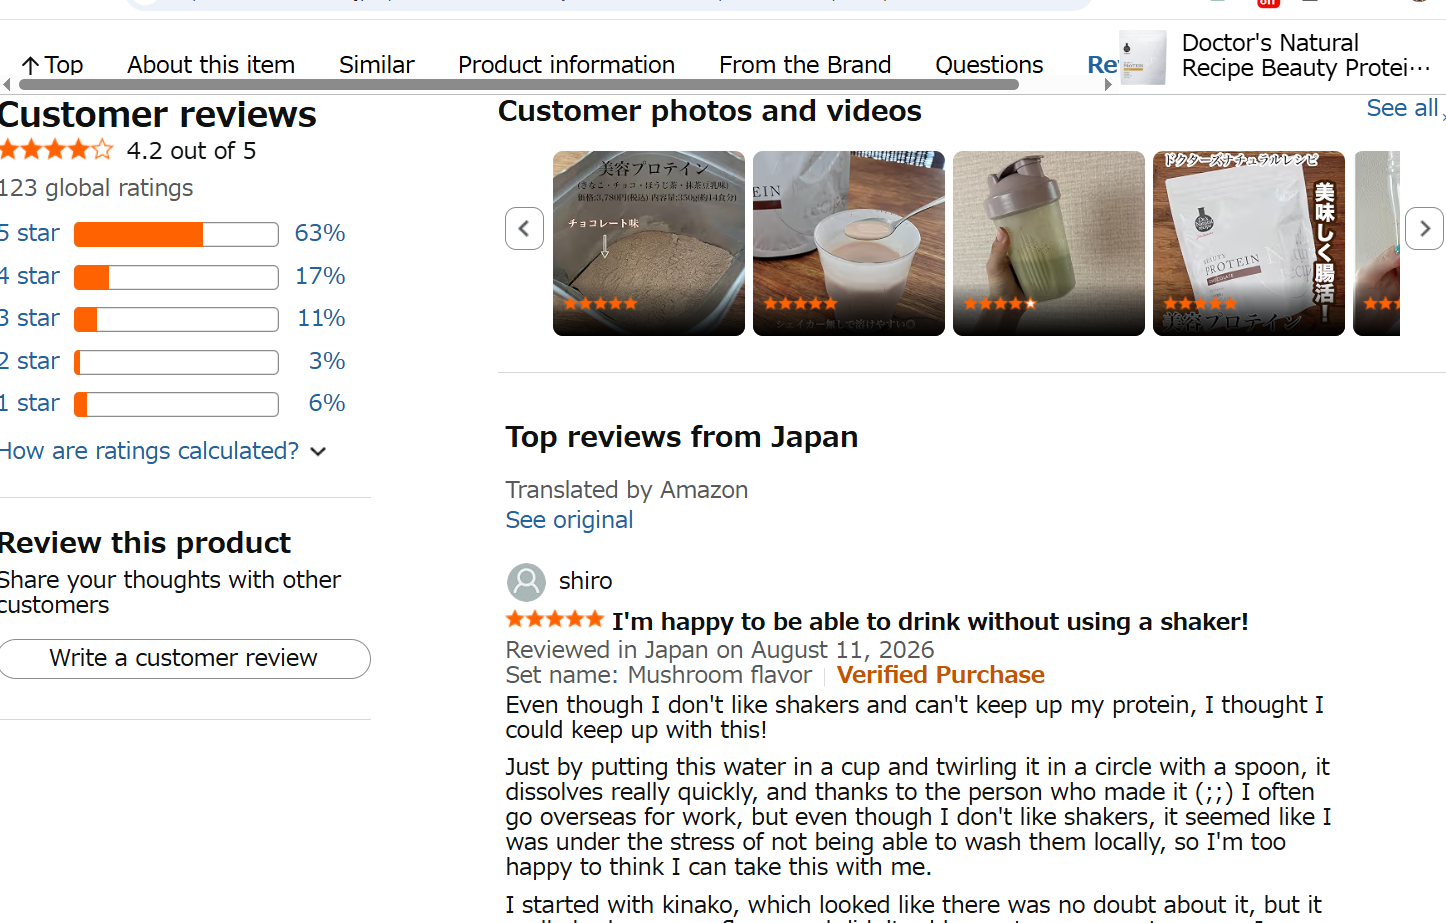
Task: Click left arrow of the nav scrollbar
Action: (x=6, y=85)
